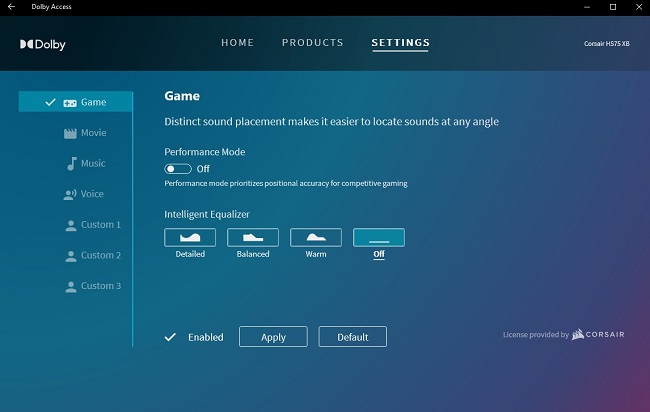Click the Custom 1 person icon
Image resolution: width=650 pixels, height=412 pixels.
click(x=71, y=225)
